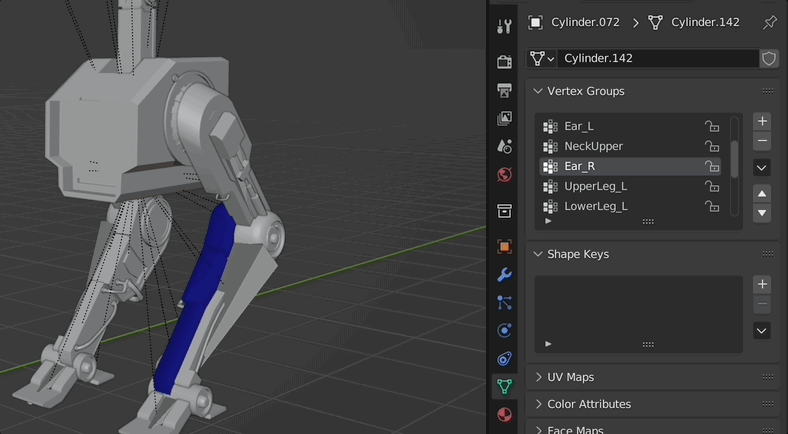The height and width of the screenshot is (434, 788).
Task: Open the mesh data browse dropdown
Action: point(541,58)
